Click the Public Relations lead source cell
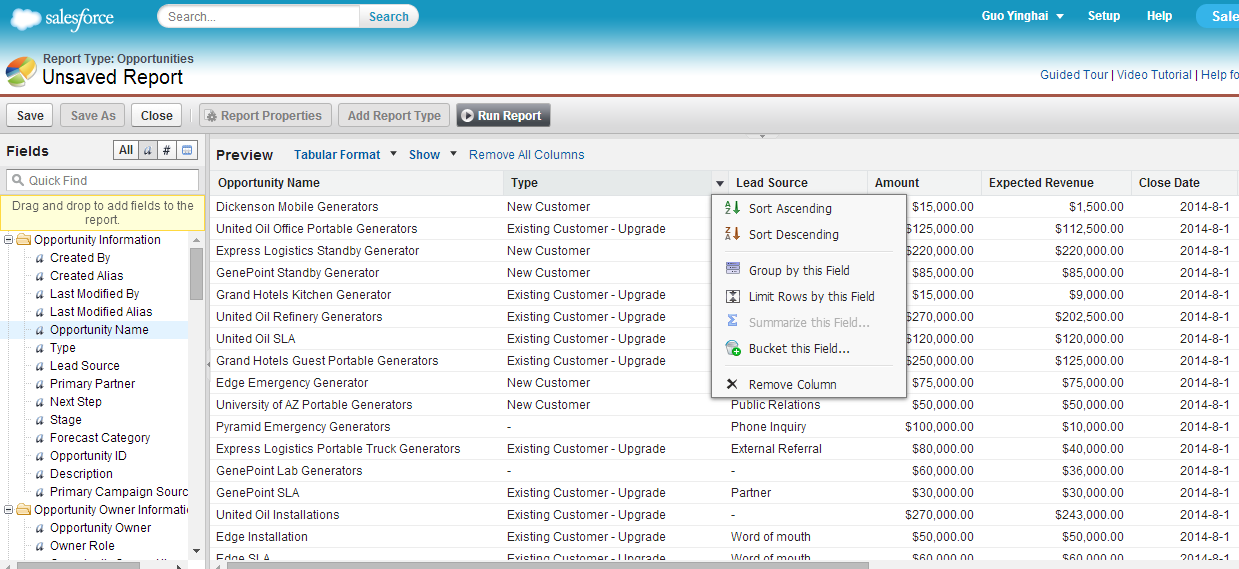Screen dimensions: 1239x569 point(775,405)
